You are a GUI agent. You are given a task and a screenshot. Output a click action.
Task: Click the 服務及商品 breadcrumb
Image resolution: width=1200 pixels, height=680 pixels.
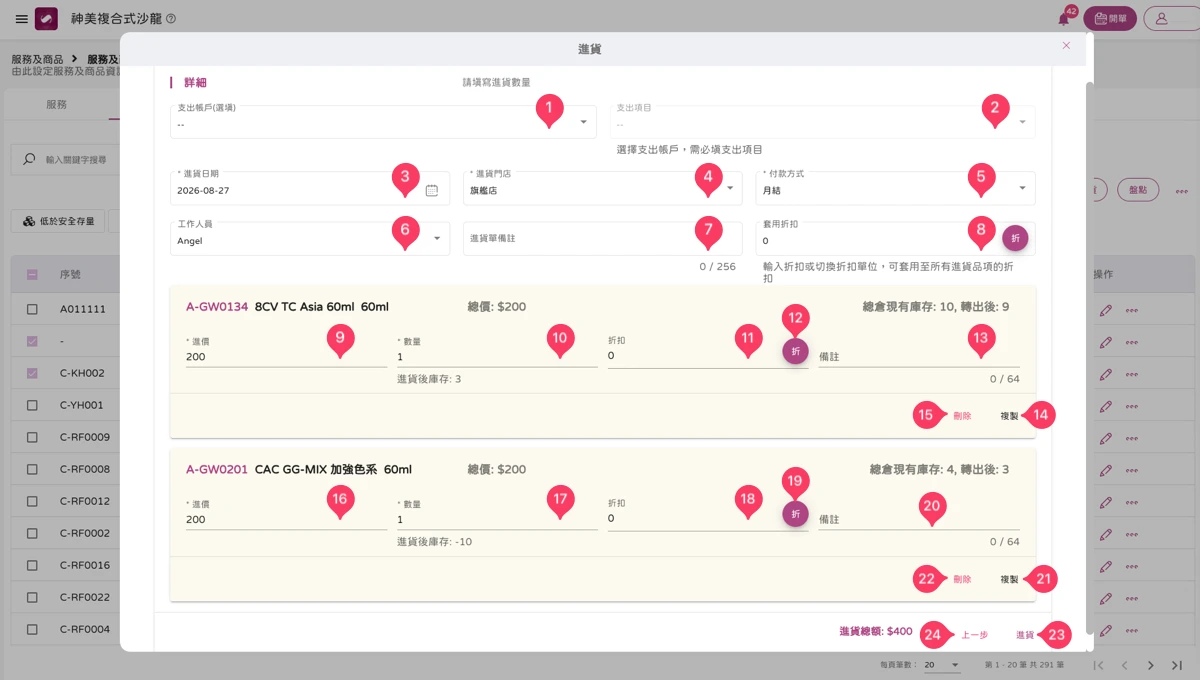[37, 60]
